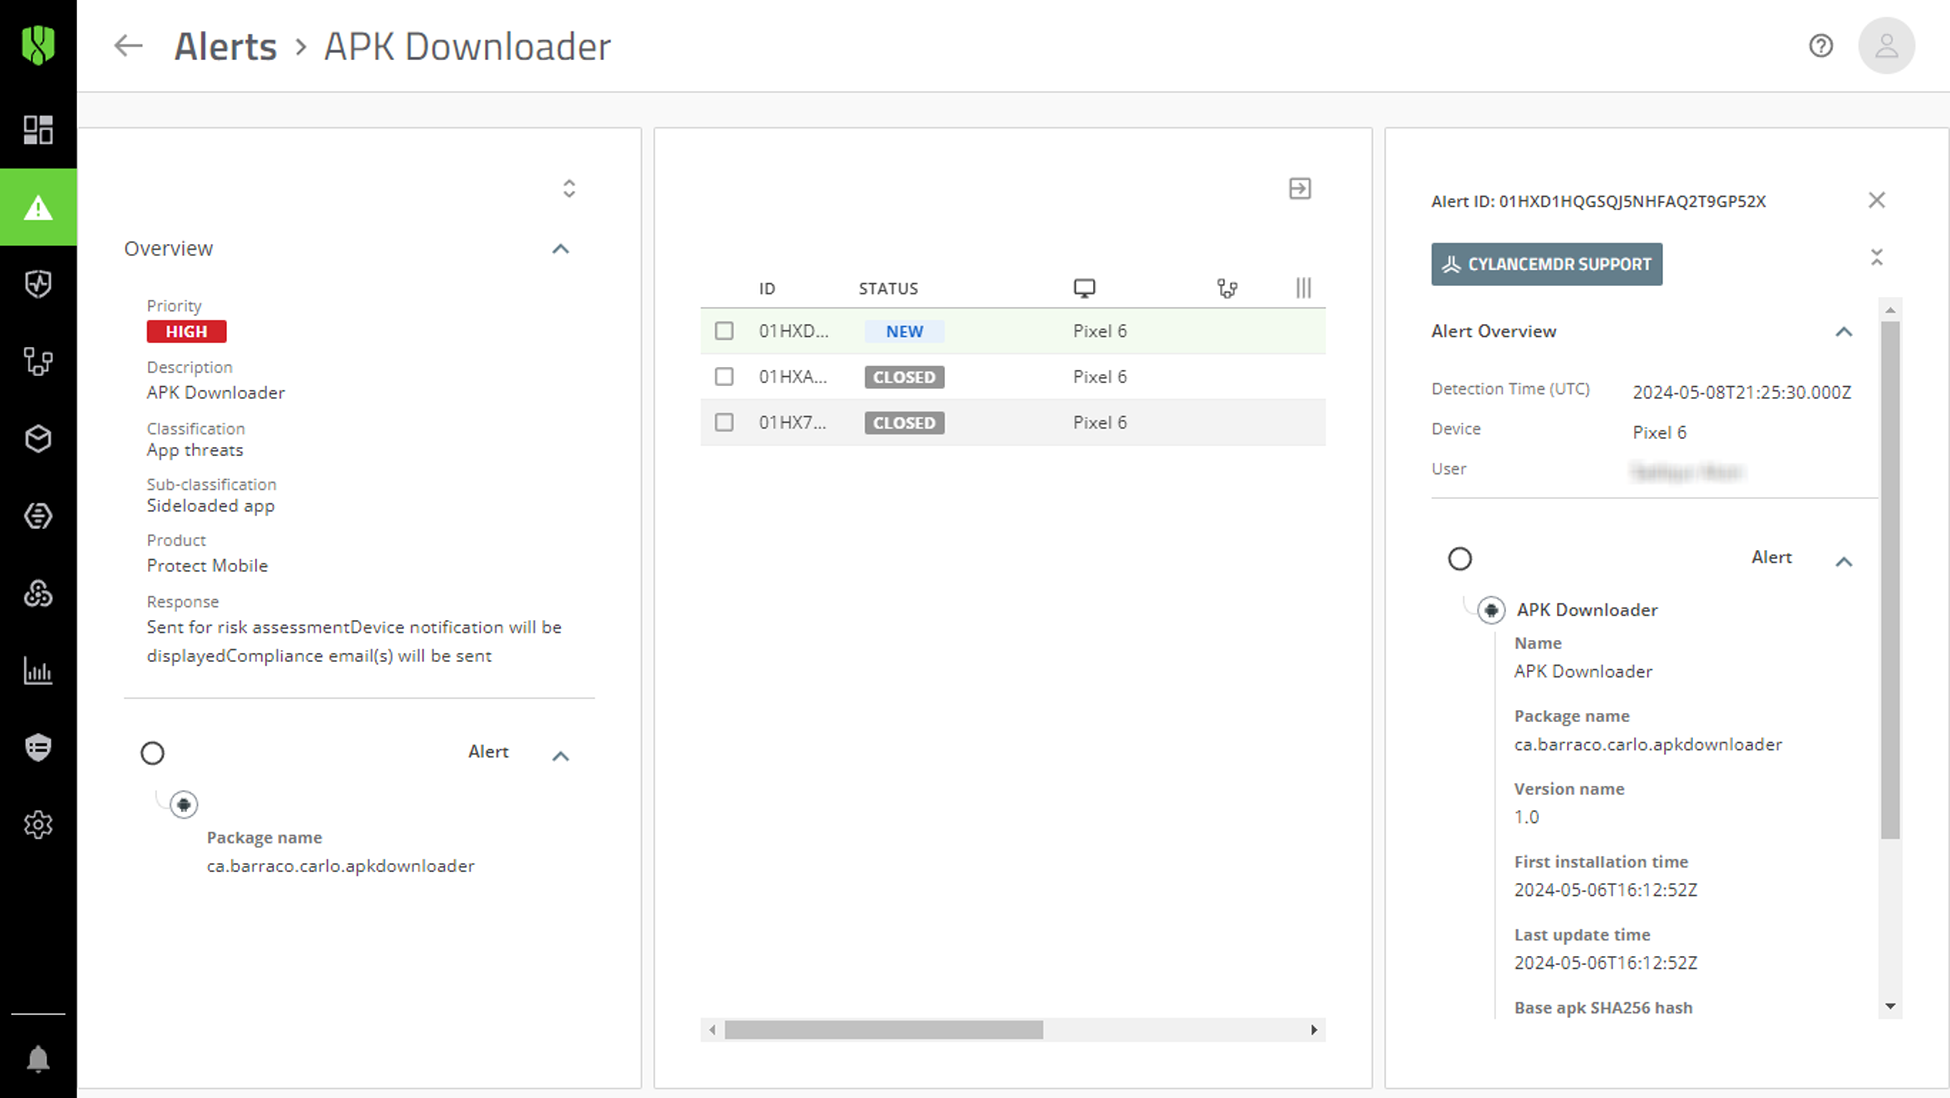Click the Alert ID text in details panel
Viewport: 1950px width, 1098px height.
click(x=1598, y=201)
